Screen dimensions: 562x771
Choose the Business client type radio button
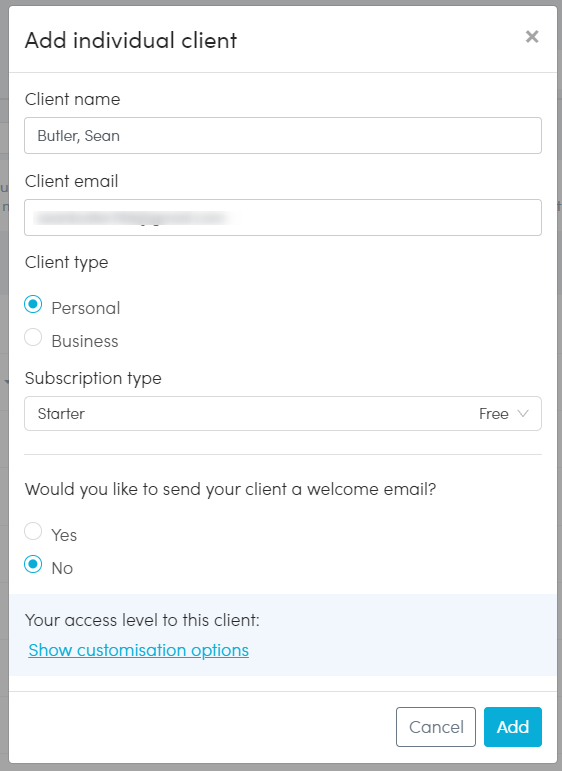[33, 337]
